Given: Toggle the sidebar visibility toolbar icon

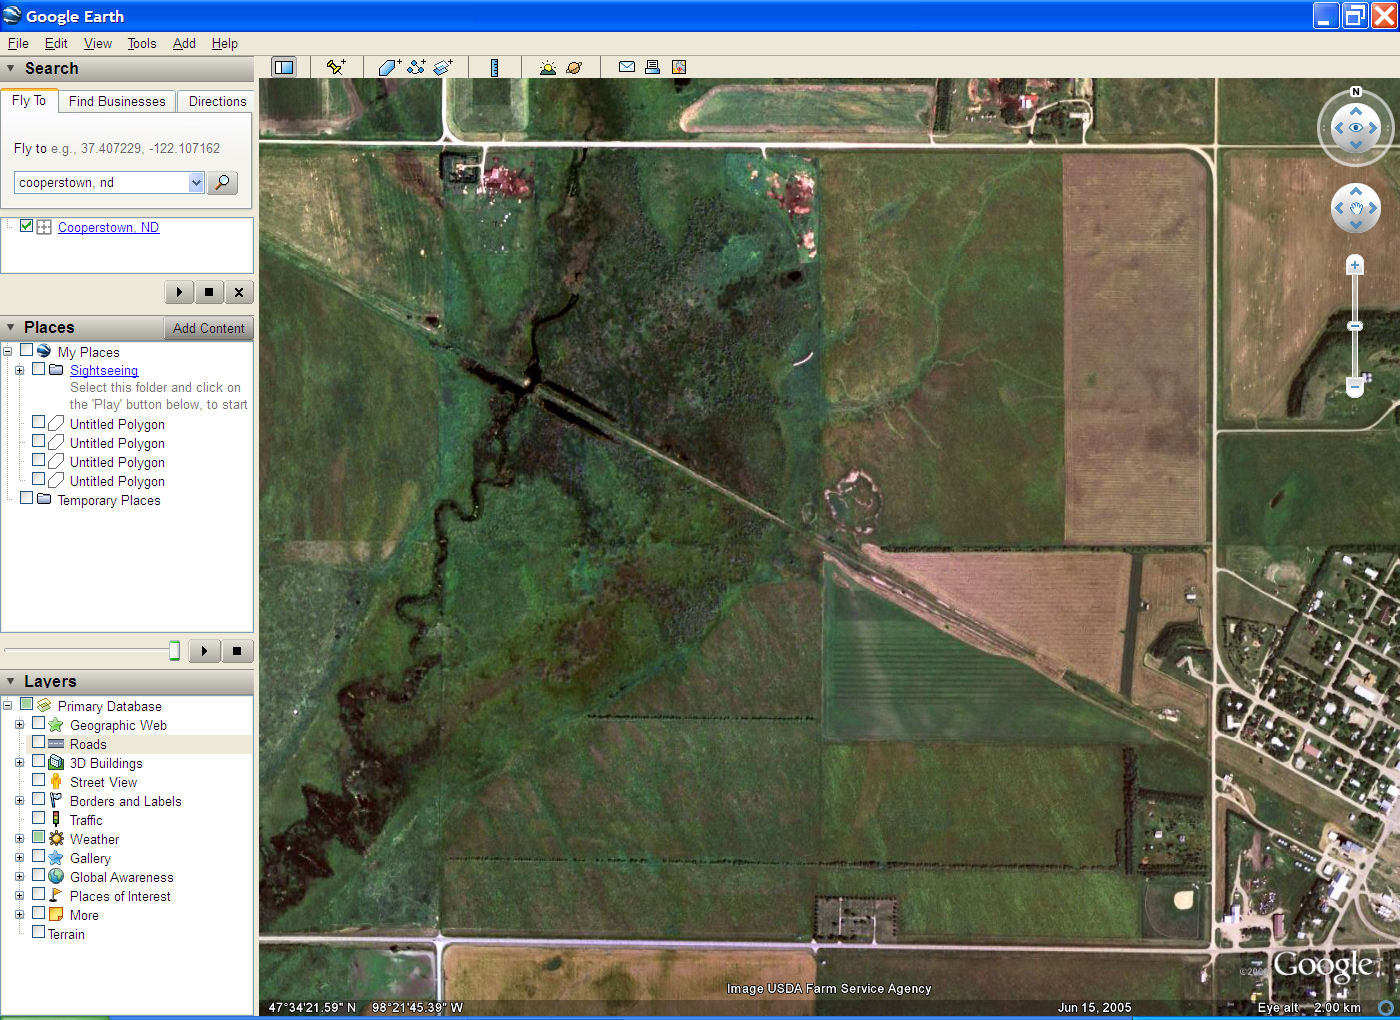Looking at the screenshot, I should click(x=284, y=67).
